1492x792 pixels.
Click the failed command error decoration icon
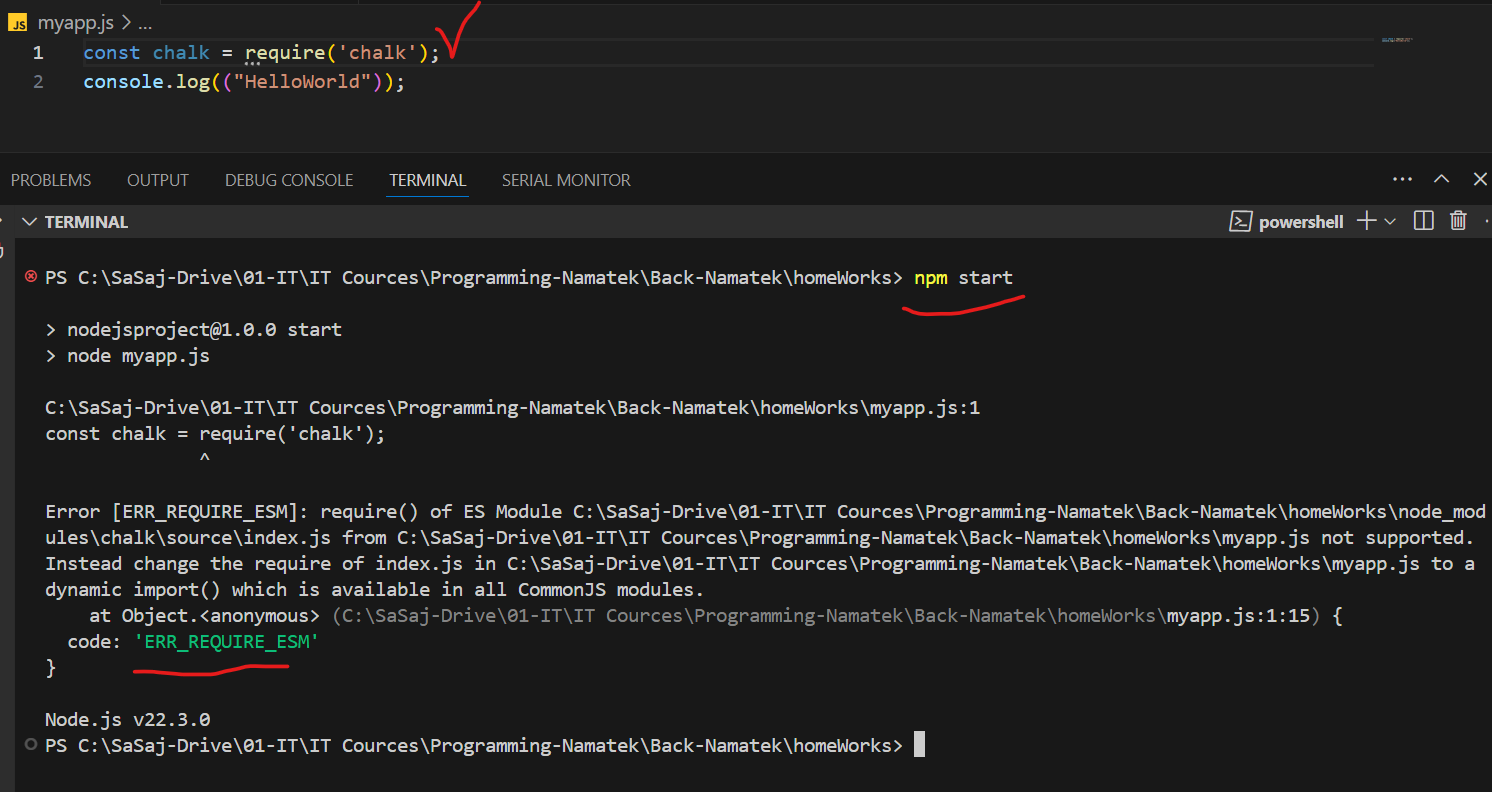pyautogui.click(x=31, y=276)
